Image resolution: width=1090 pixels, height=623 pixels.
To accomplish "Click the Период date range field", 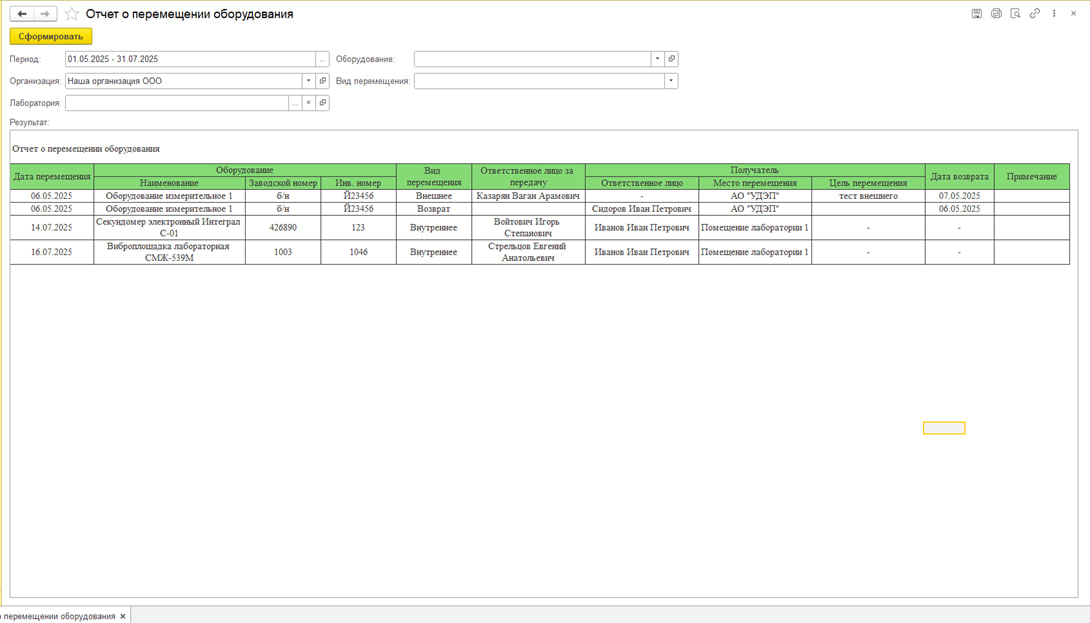I will (x=190, y=59).
